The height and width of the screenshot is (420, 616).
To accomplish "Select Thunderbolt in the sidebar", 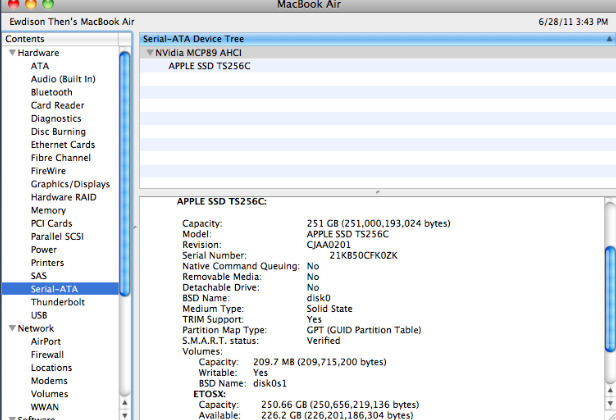I will click(58, 302).
